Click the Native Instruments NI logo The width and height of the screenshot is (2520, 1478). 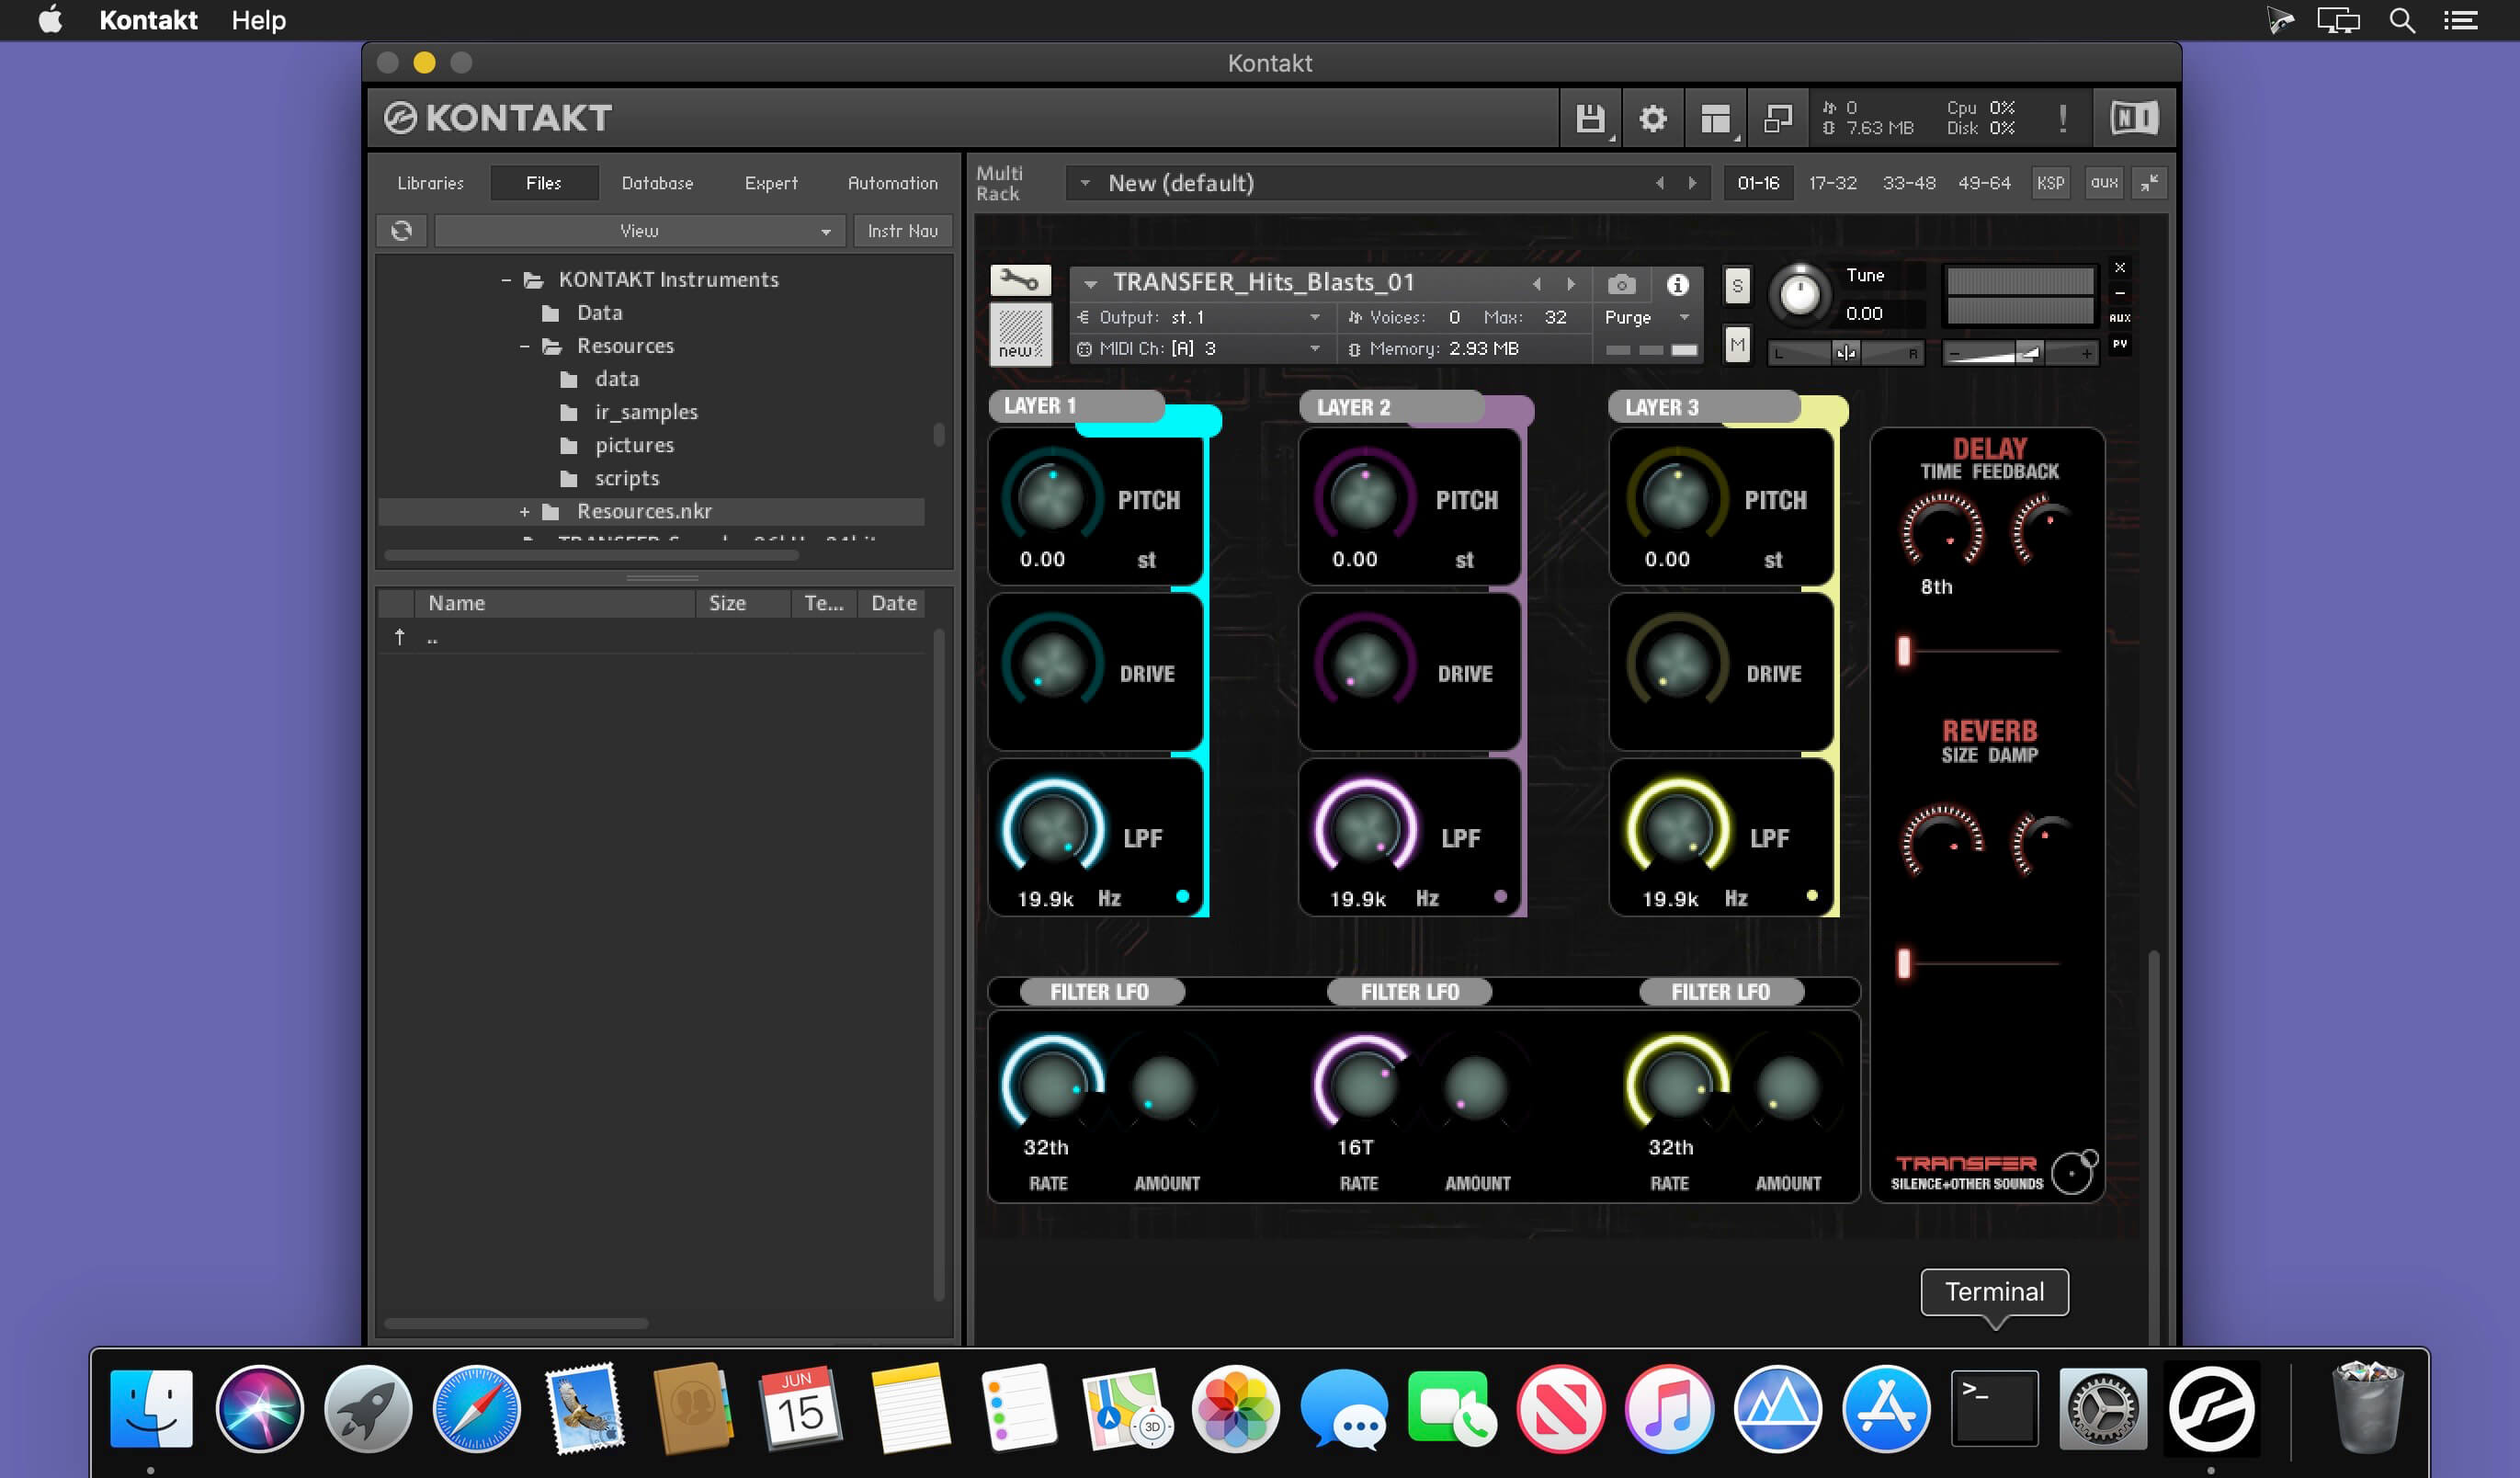[2134, 118]
